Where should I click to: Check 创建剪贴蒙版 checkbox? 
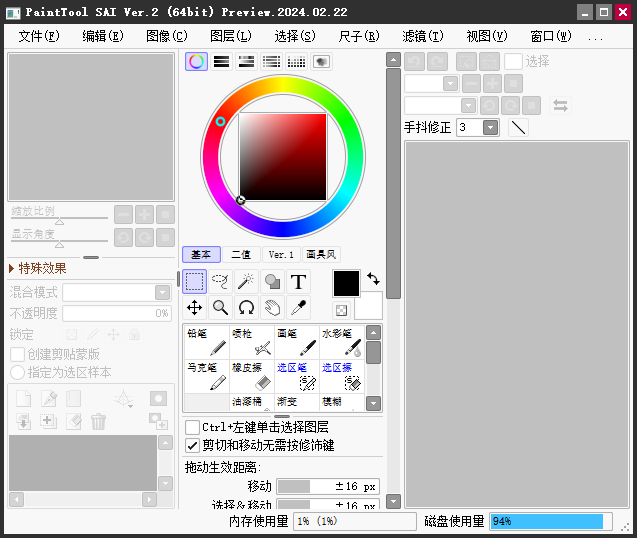click(17, 354)
